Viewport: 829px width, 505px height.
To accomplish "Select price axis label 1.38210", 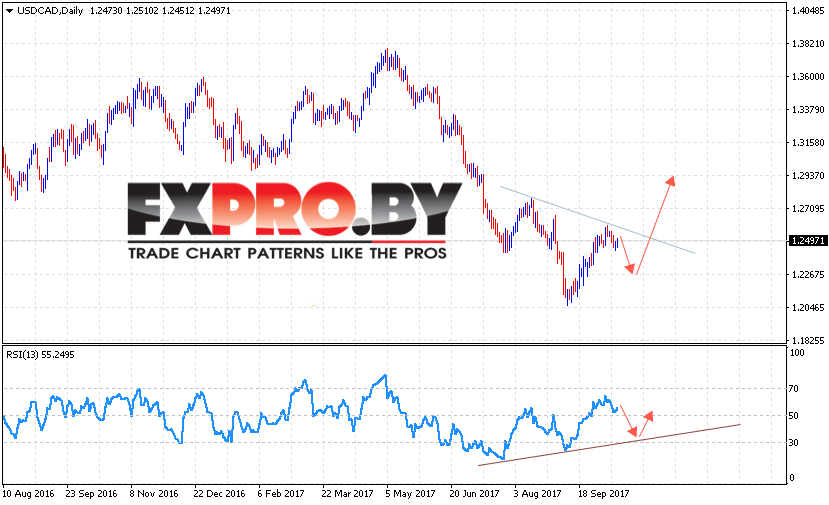I will [808, 44].
